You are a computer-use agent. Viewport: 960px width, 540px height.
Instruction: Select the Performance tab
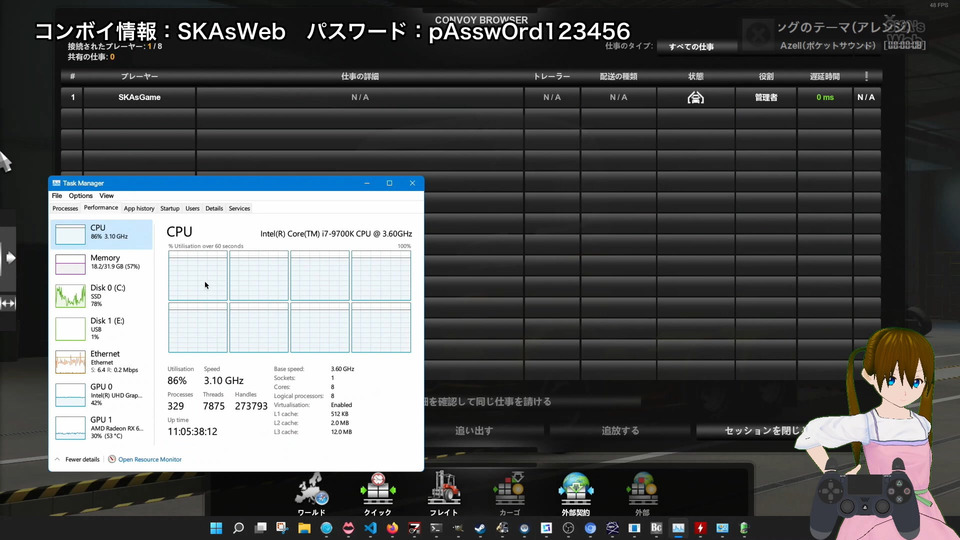click(101, 208)
